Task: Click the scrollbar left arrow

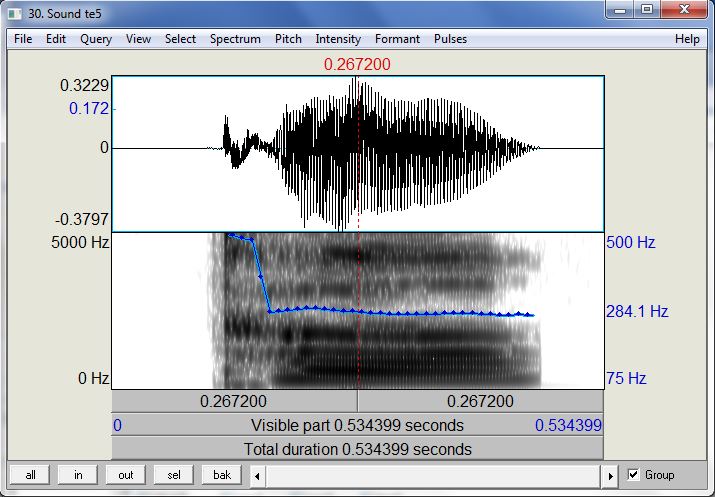Action: tap(258, 476)
